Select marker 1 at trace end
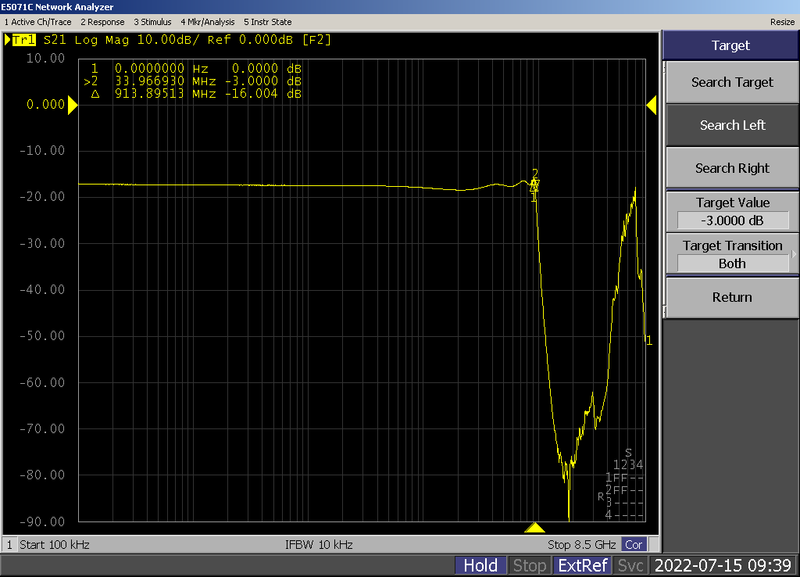Image resolution: width=800 pixels, height=577 pixels. pyautogui.click(x=649, y=341)
